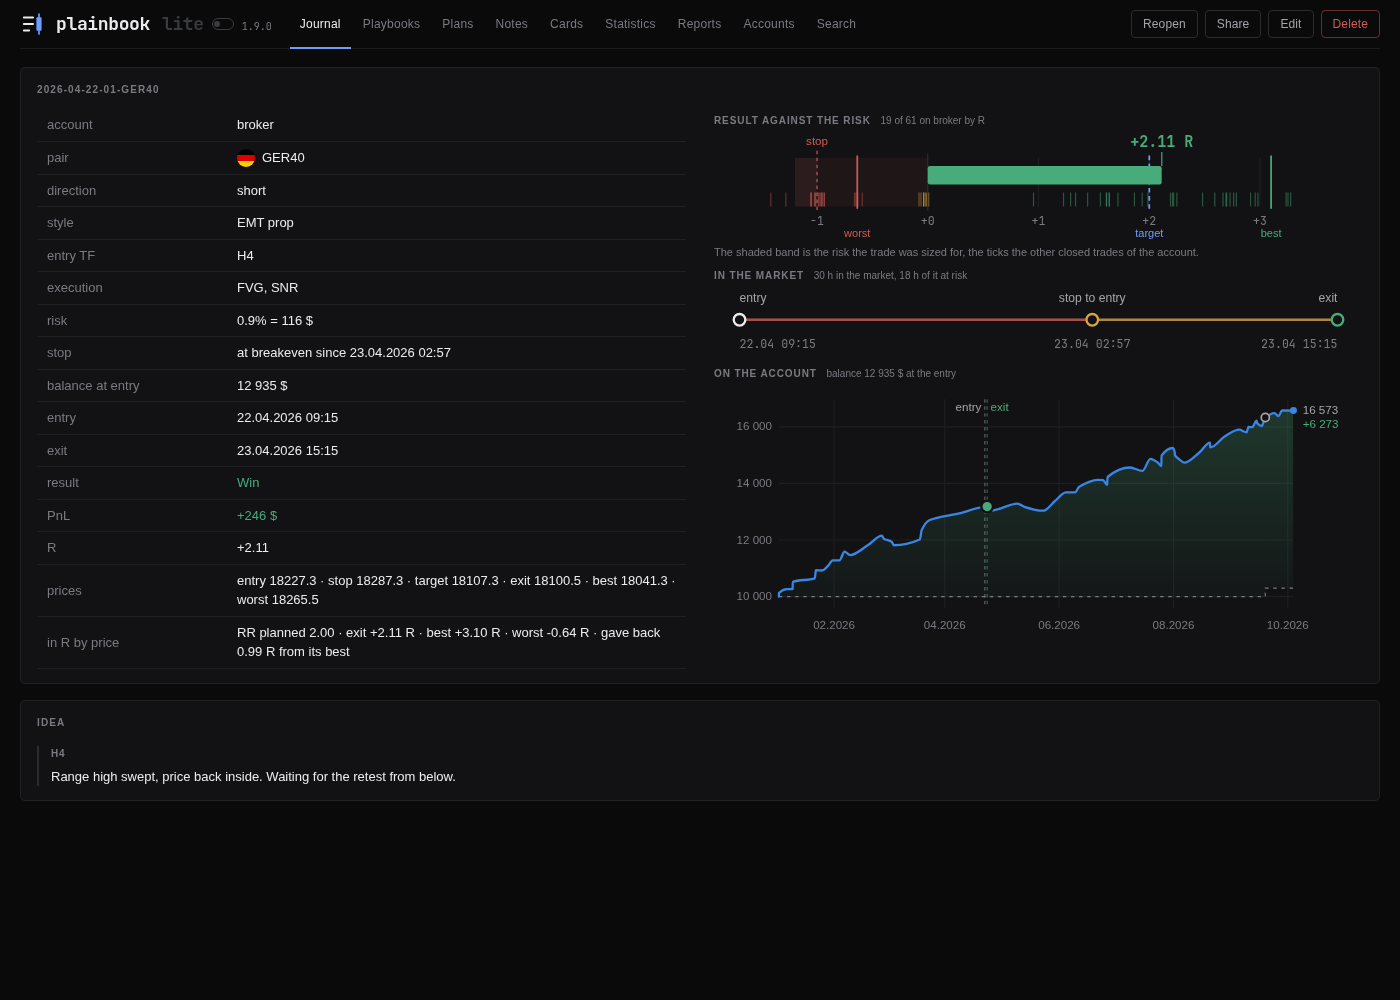Click the Edit button
The height and width of the screenshot is (1000, 1400).
(1291, 24)
